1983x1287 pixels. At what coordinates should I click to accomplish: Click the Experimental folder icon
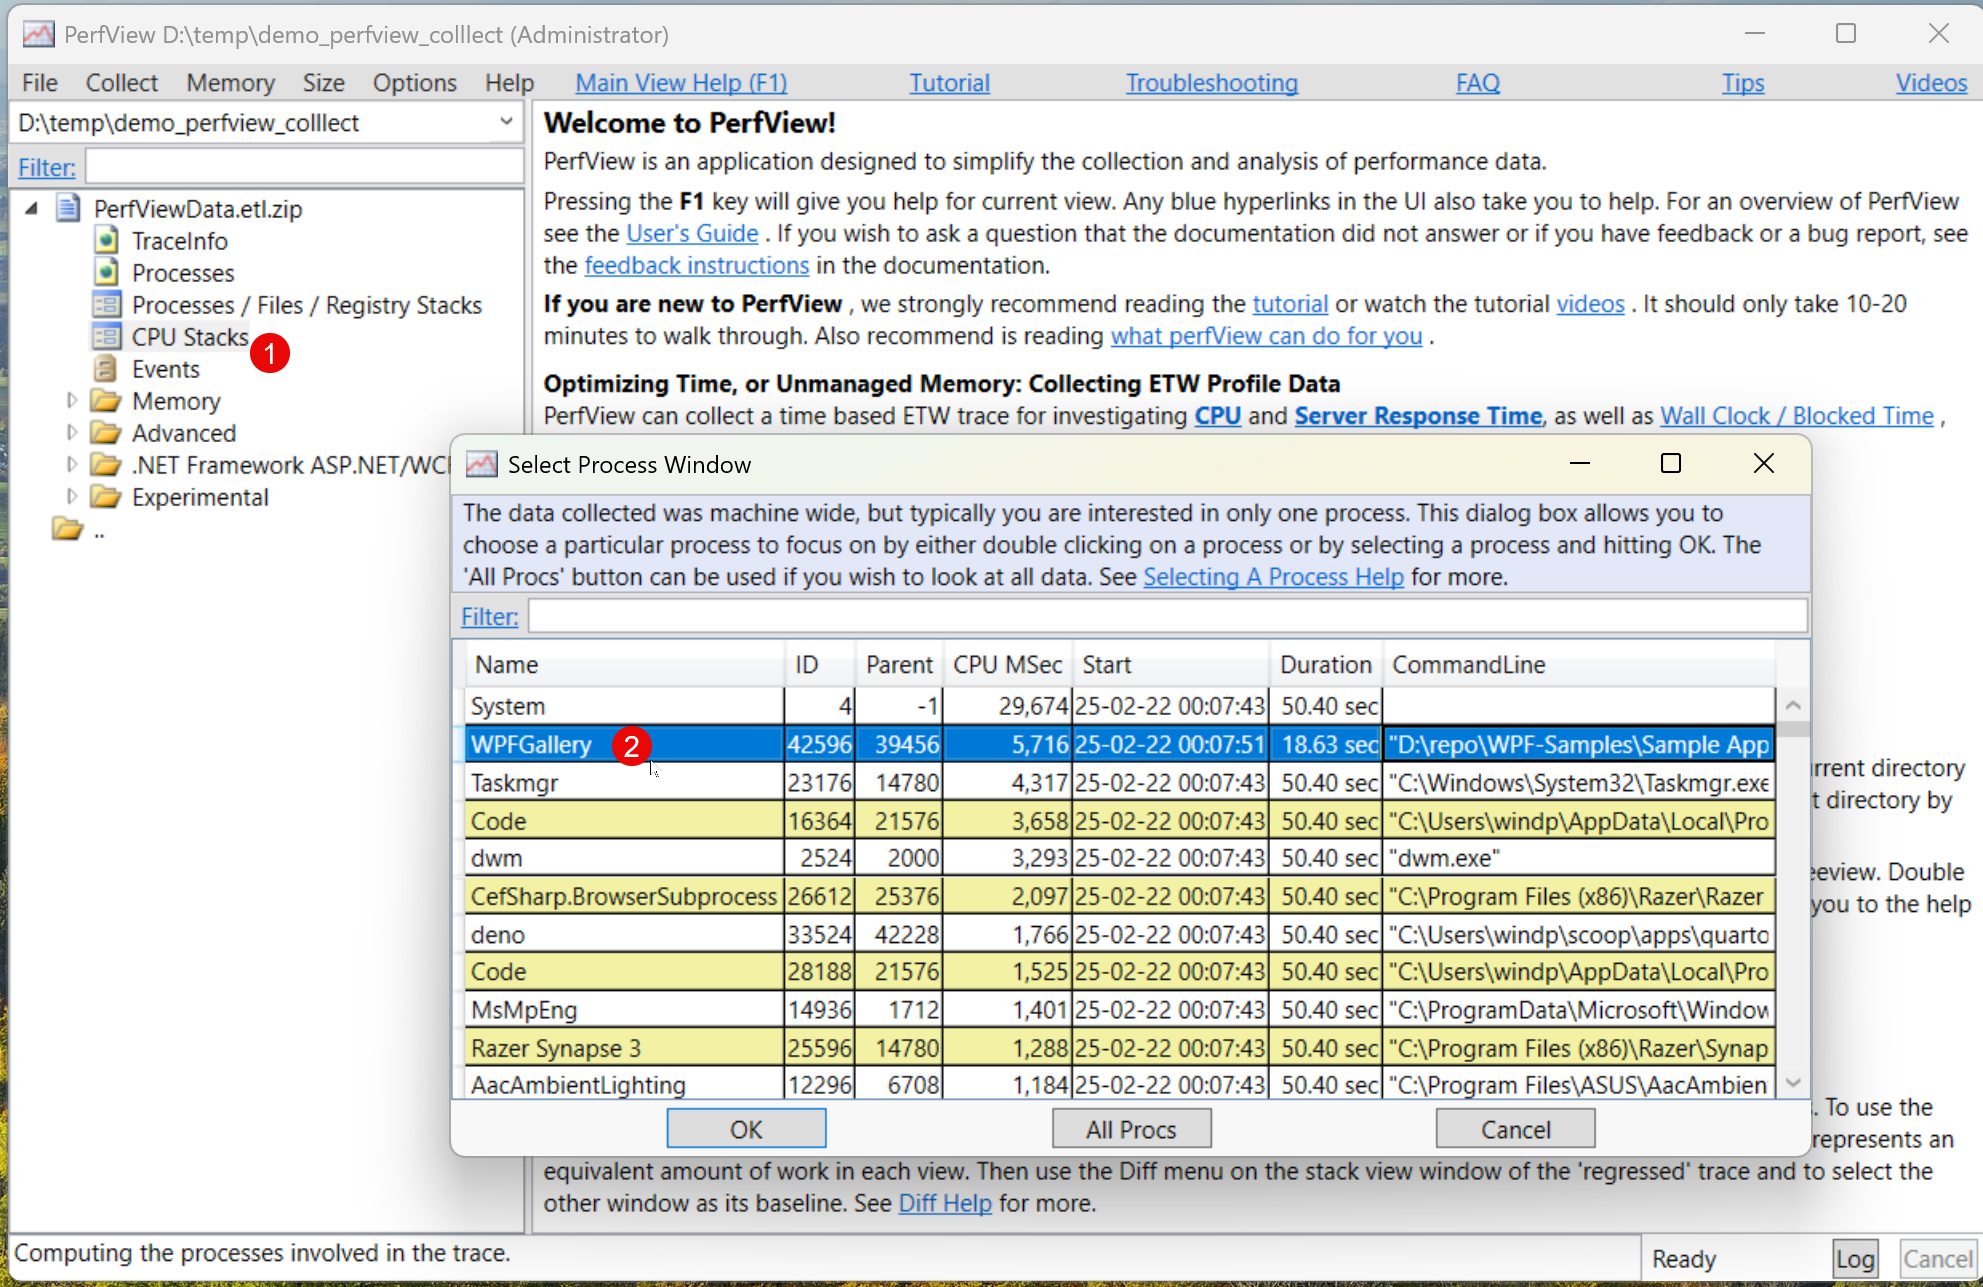pos(105,496)
